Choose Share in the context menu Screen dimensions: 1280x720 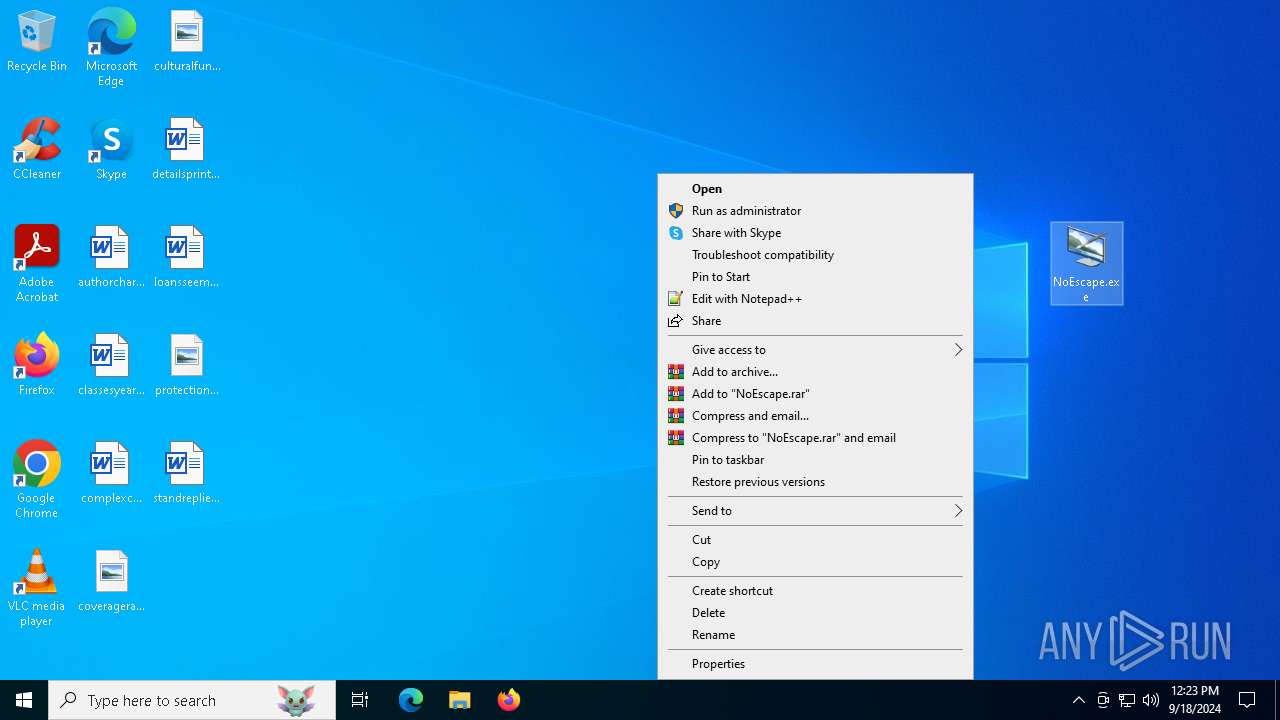815,321
